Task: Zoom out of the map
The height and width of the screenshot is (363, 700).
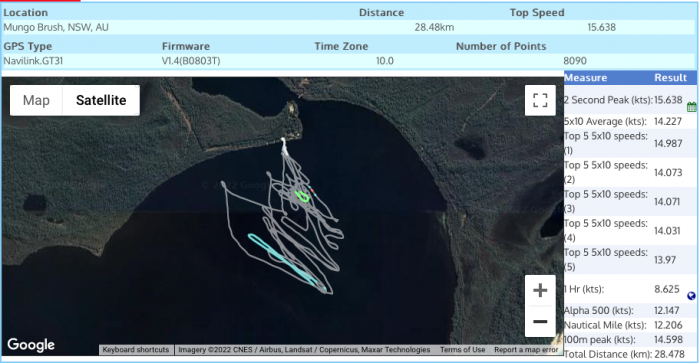Action: (540, 321)
